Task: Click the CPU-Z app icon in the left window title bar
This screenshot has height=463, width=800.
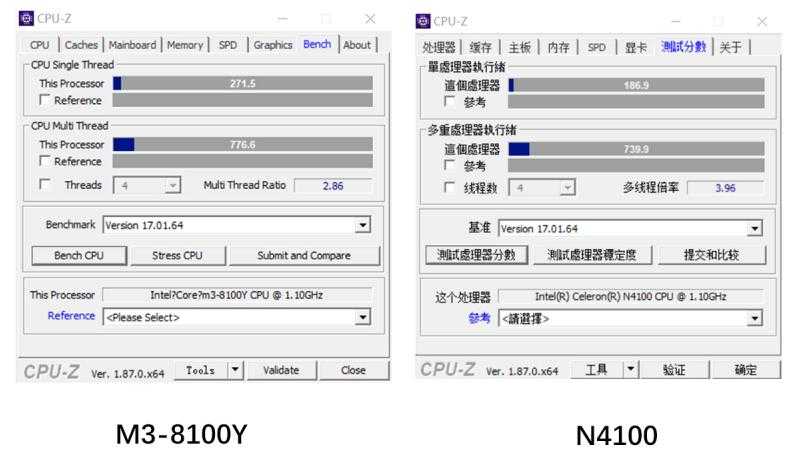Action: [x=26, y=18]
